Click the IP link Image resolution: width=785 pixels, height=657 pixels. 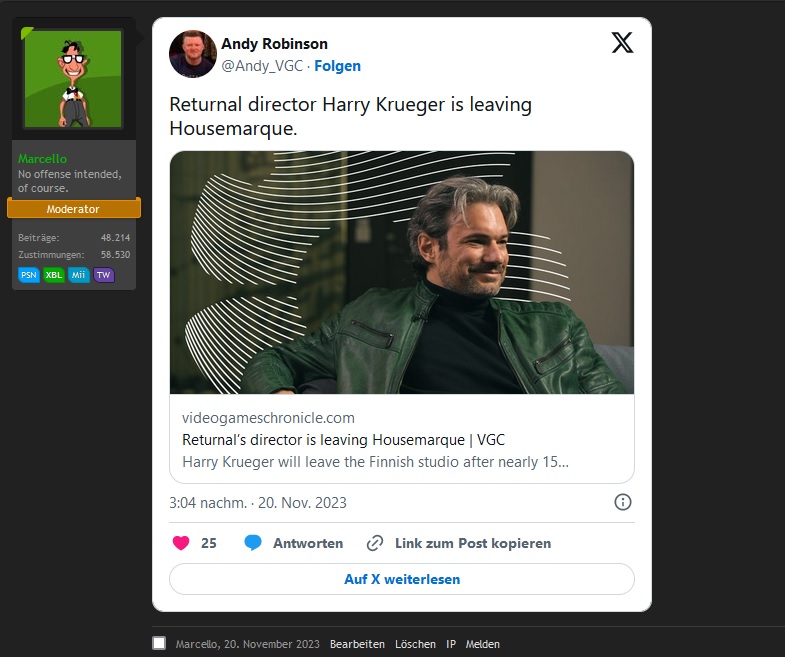click(x=451, y=644)
